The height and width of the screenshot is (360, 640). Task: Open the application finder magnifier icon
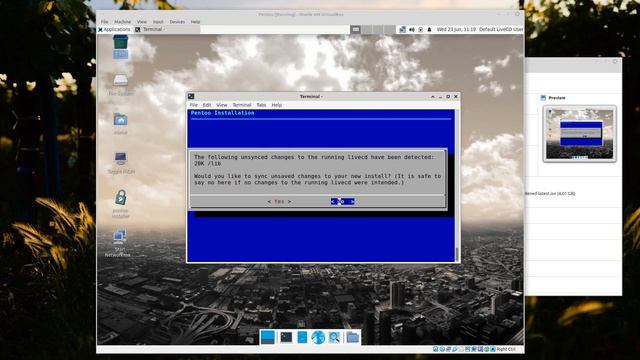(x=334, y=337)
